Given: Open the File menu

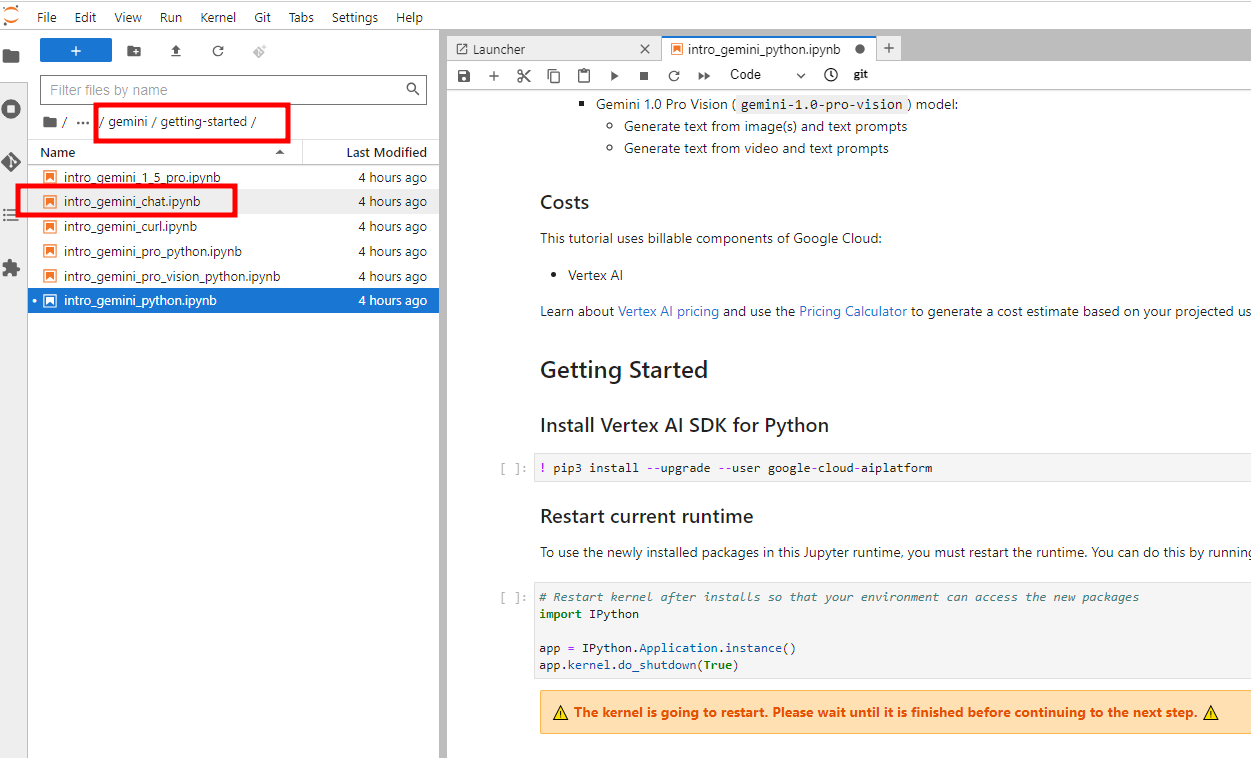Looking at the screenshot, I should coord(47,17).
